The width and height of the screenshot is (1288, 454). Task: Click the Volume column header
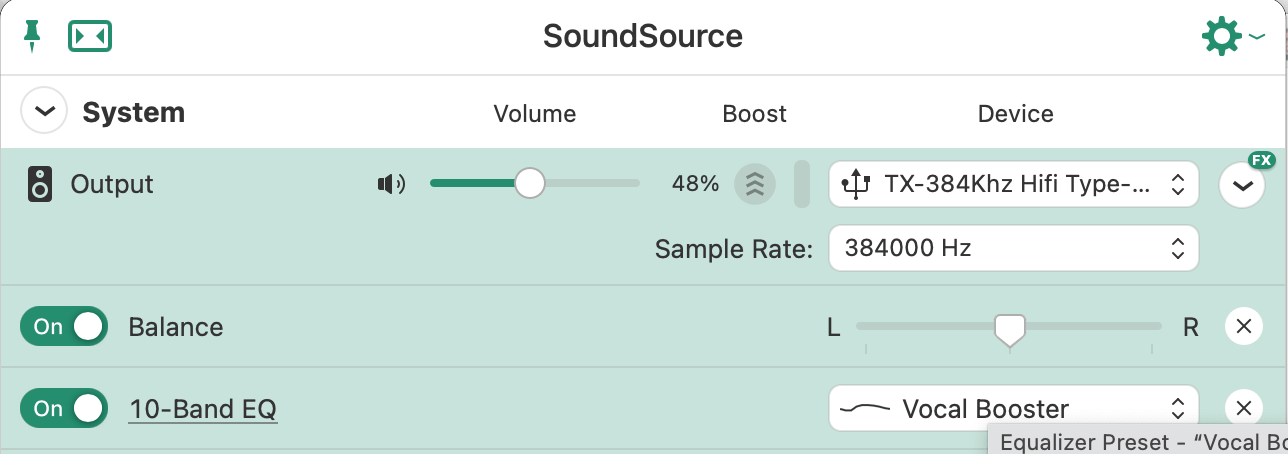click(535, 114)
